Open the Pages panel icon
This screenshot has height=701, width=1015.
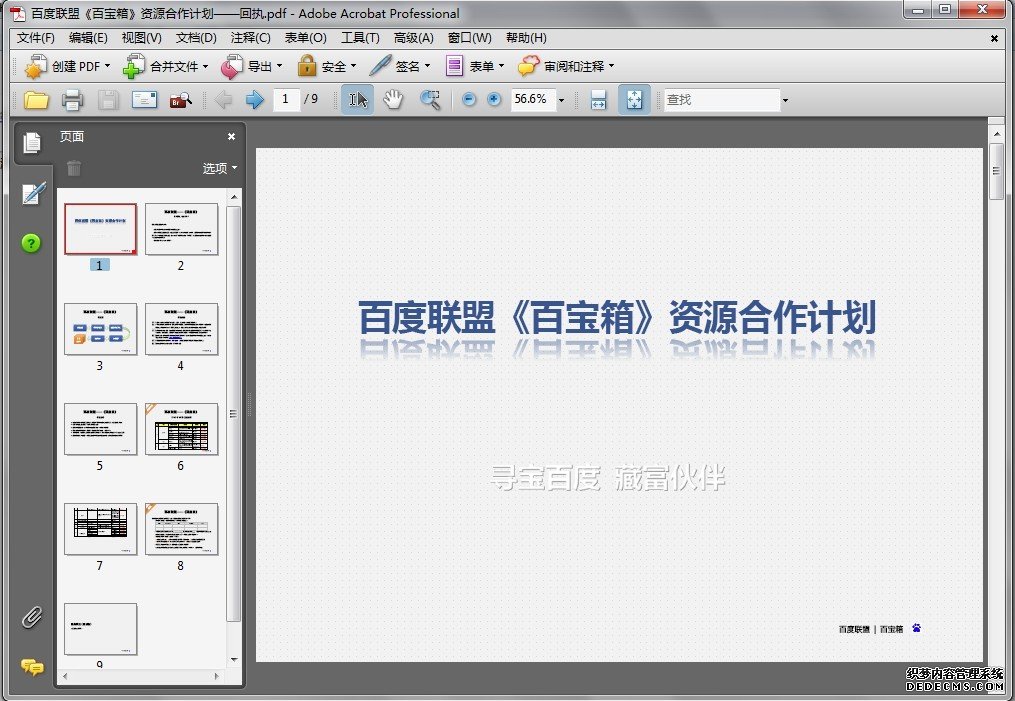pos(32,142)
